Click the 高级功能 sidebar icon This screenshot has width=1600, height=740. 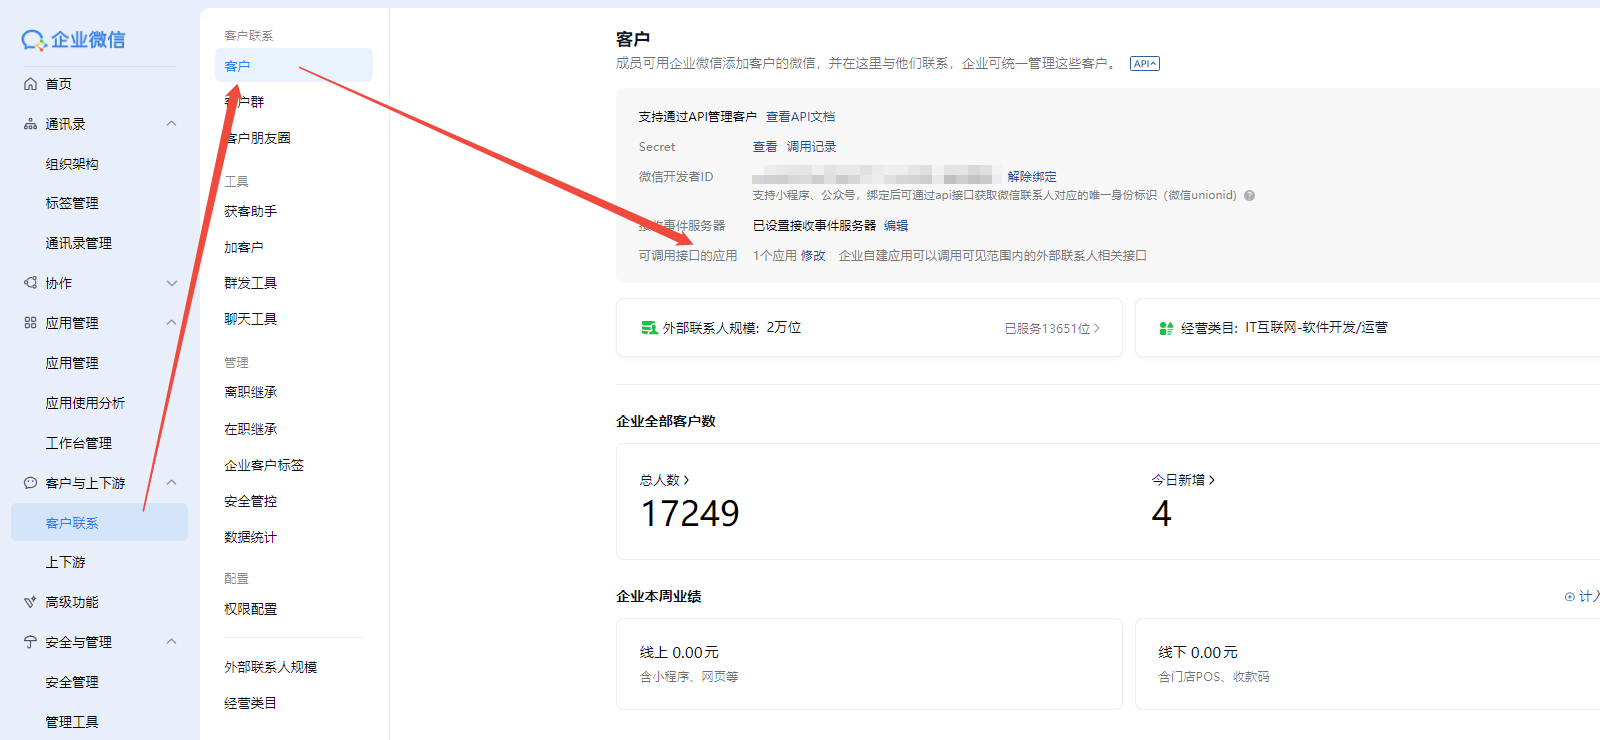[30, 602]
